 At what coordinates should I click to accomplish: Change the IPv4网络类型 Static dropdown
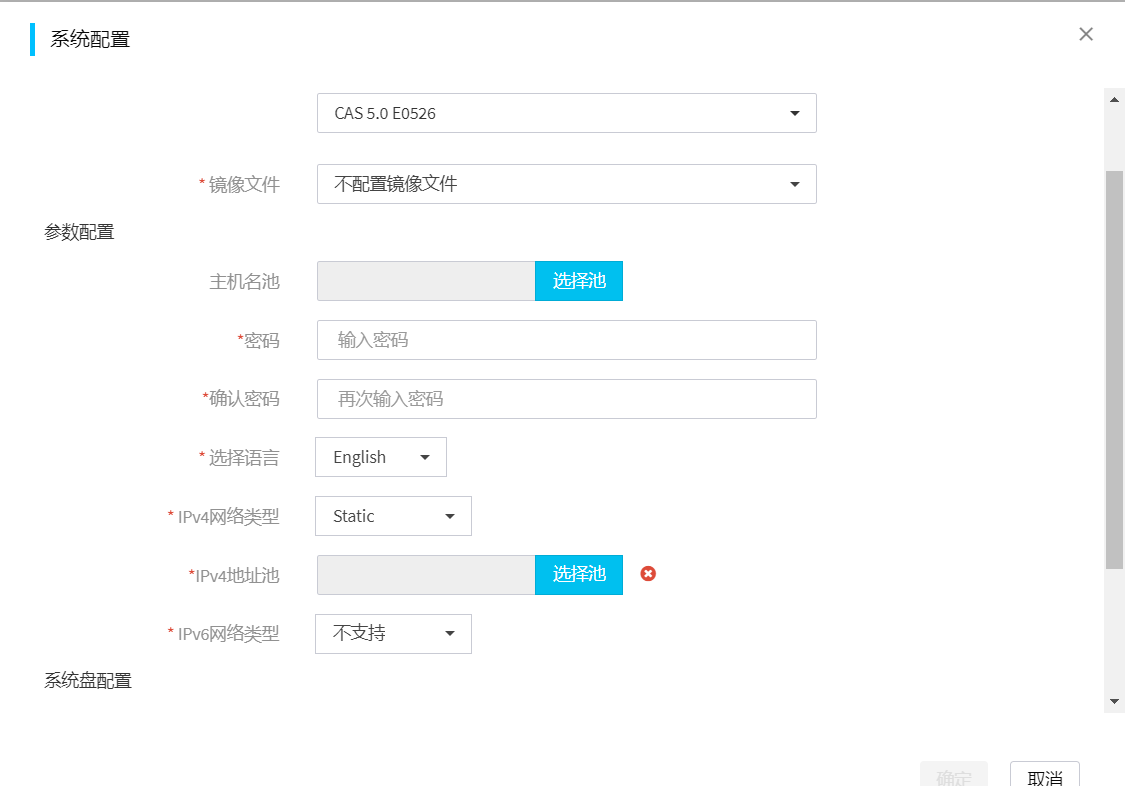pyautogui.click(x=393, y=516)
